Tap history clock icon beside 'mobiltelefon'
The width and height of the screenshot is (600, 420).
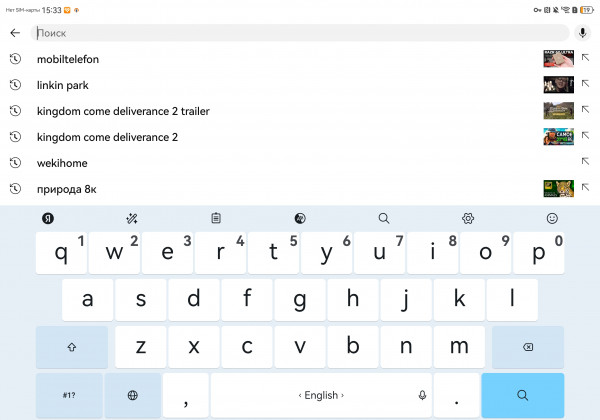pos(15,59)
